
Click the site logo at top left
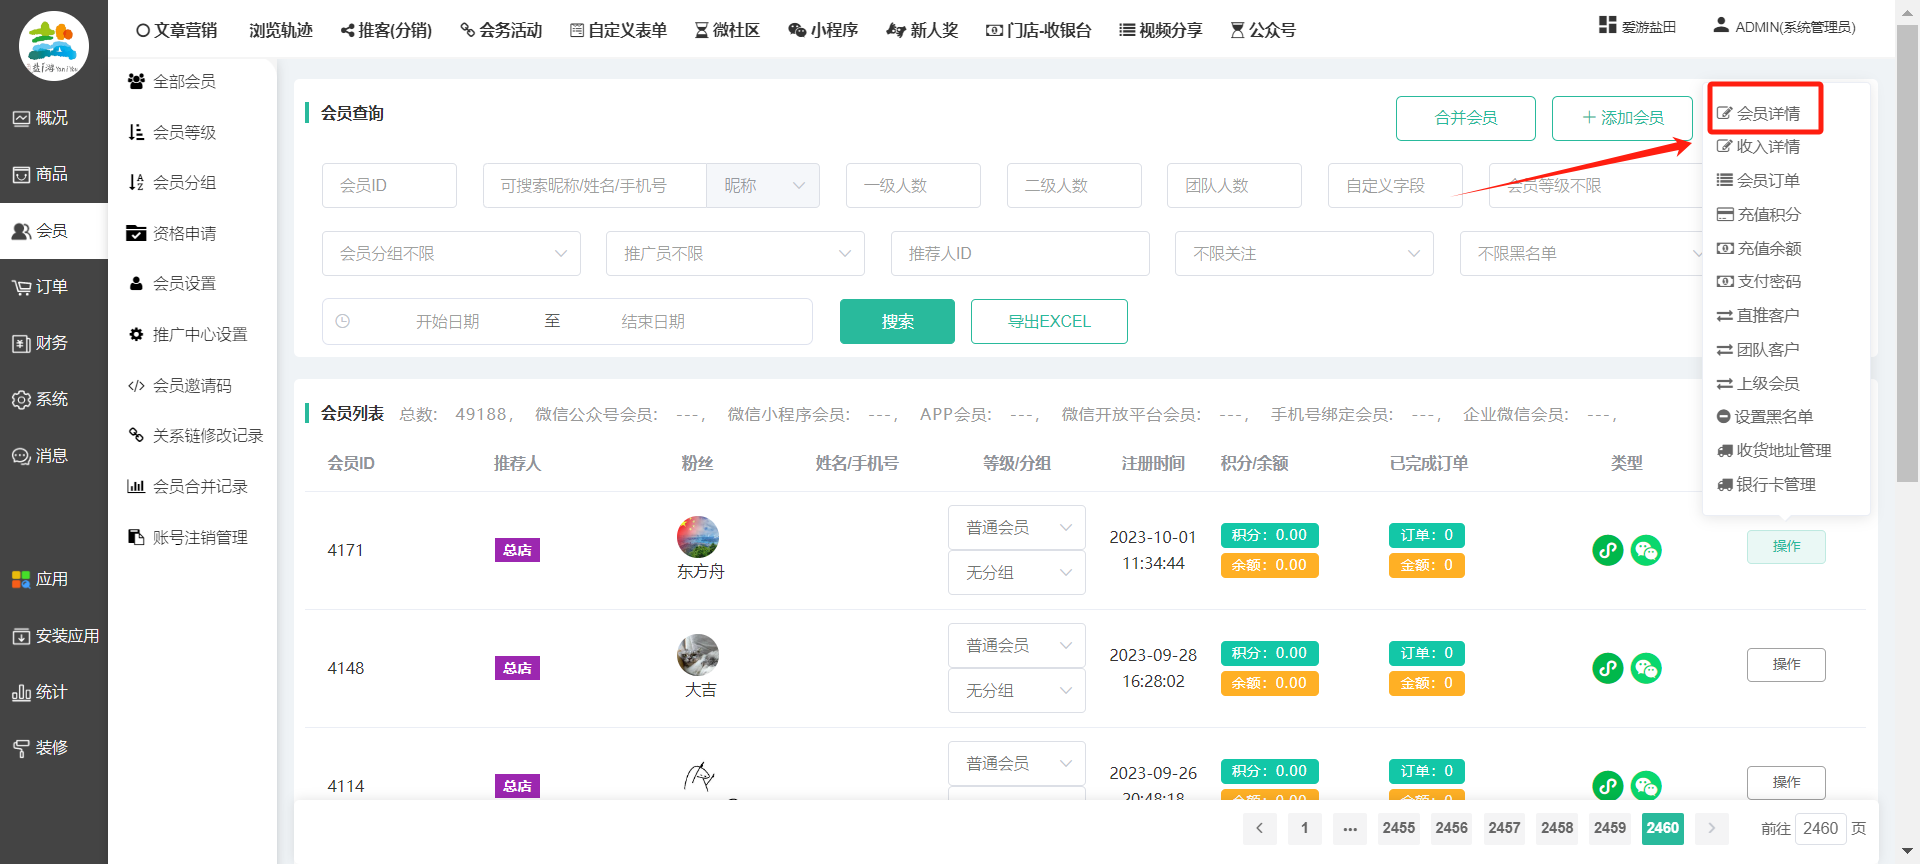click(x=54, y=46)
